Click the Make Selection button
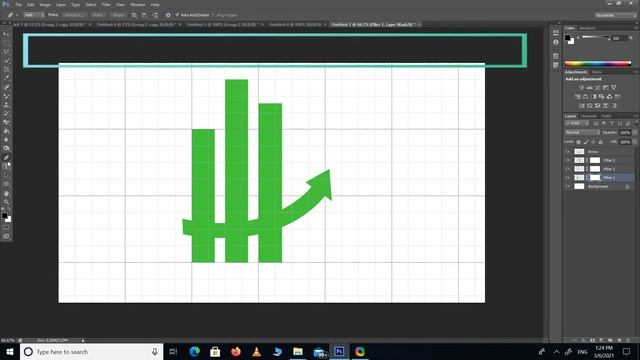This screenshot has width=640, height=360. click(74, 15)
